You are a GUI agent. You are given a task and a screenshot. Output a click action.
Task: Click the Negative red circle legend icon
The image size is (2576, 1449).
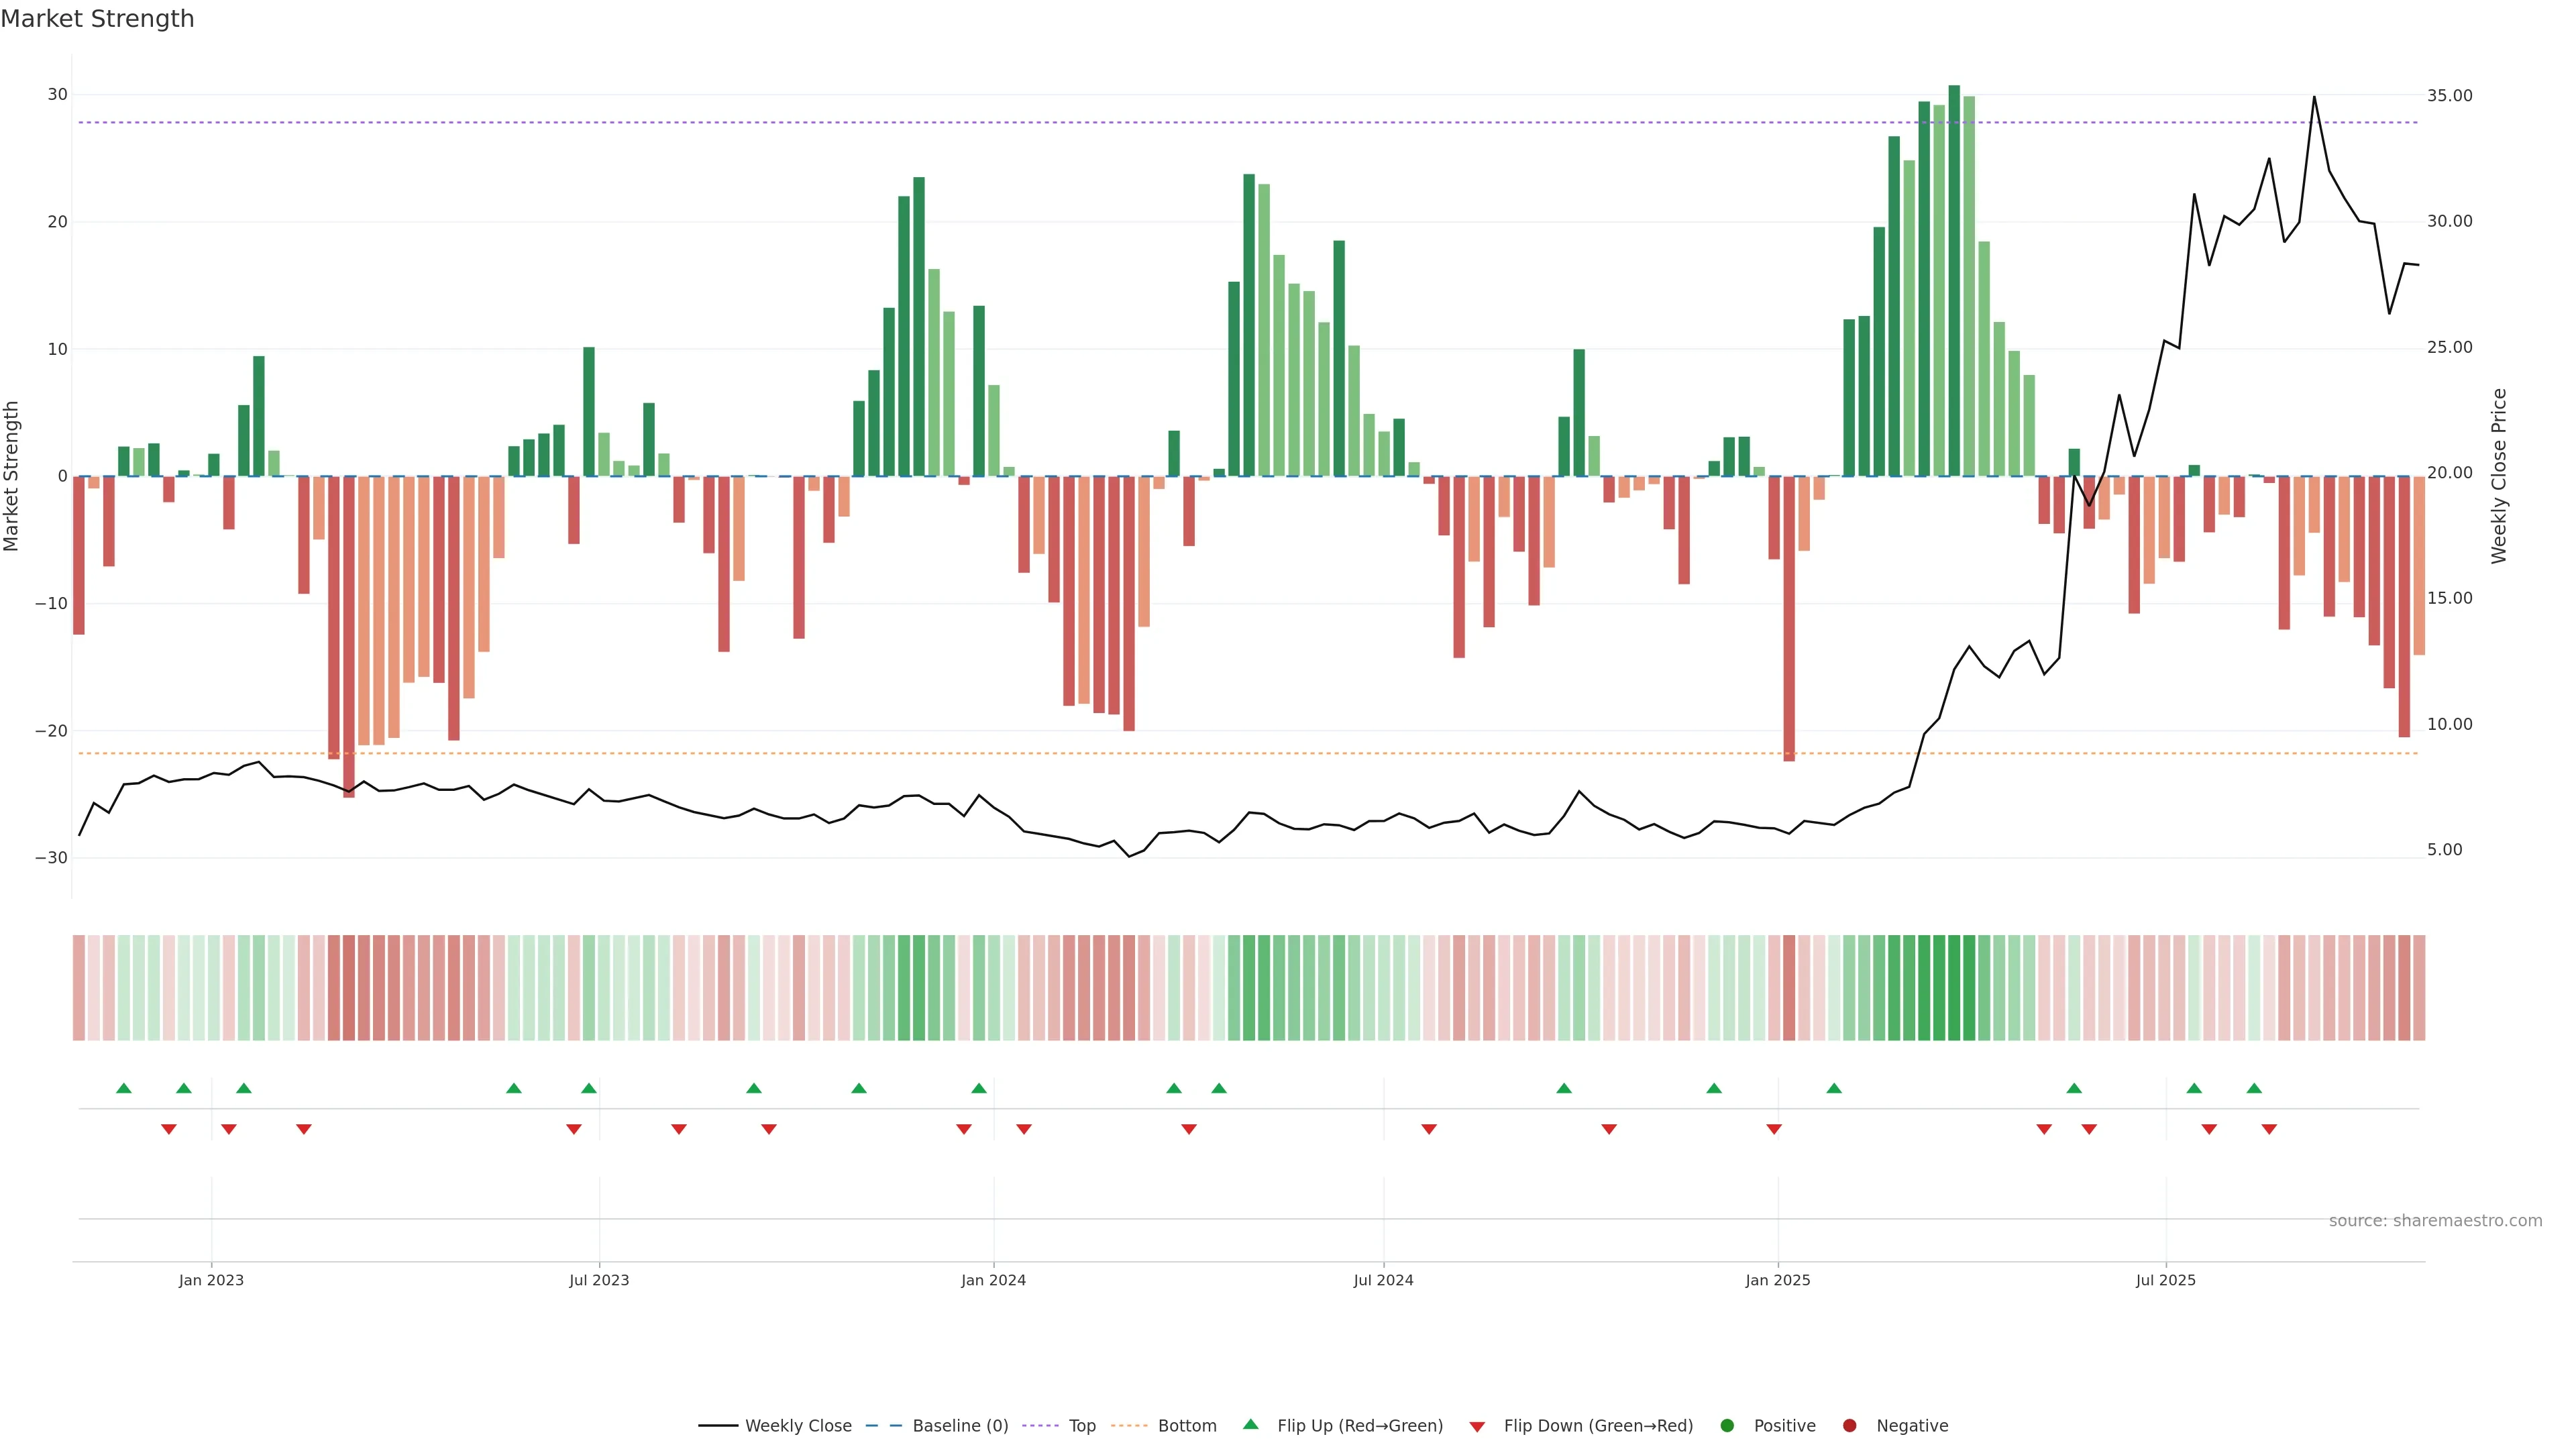(x=1849, y=1426)
